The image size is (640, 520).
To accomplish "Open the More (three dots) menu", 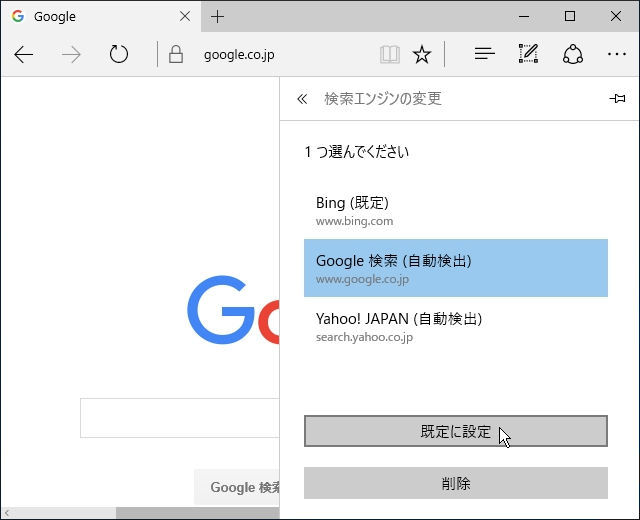I will pos(617,54).
